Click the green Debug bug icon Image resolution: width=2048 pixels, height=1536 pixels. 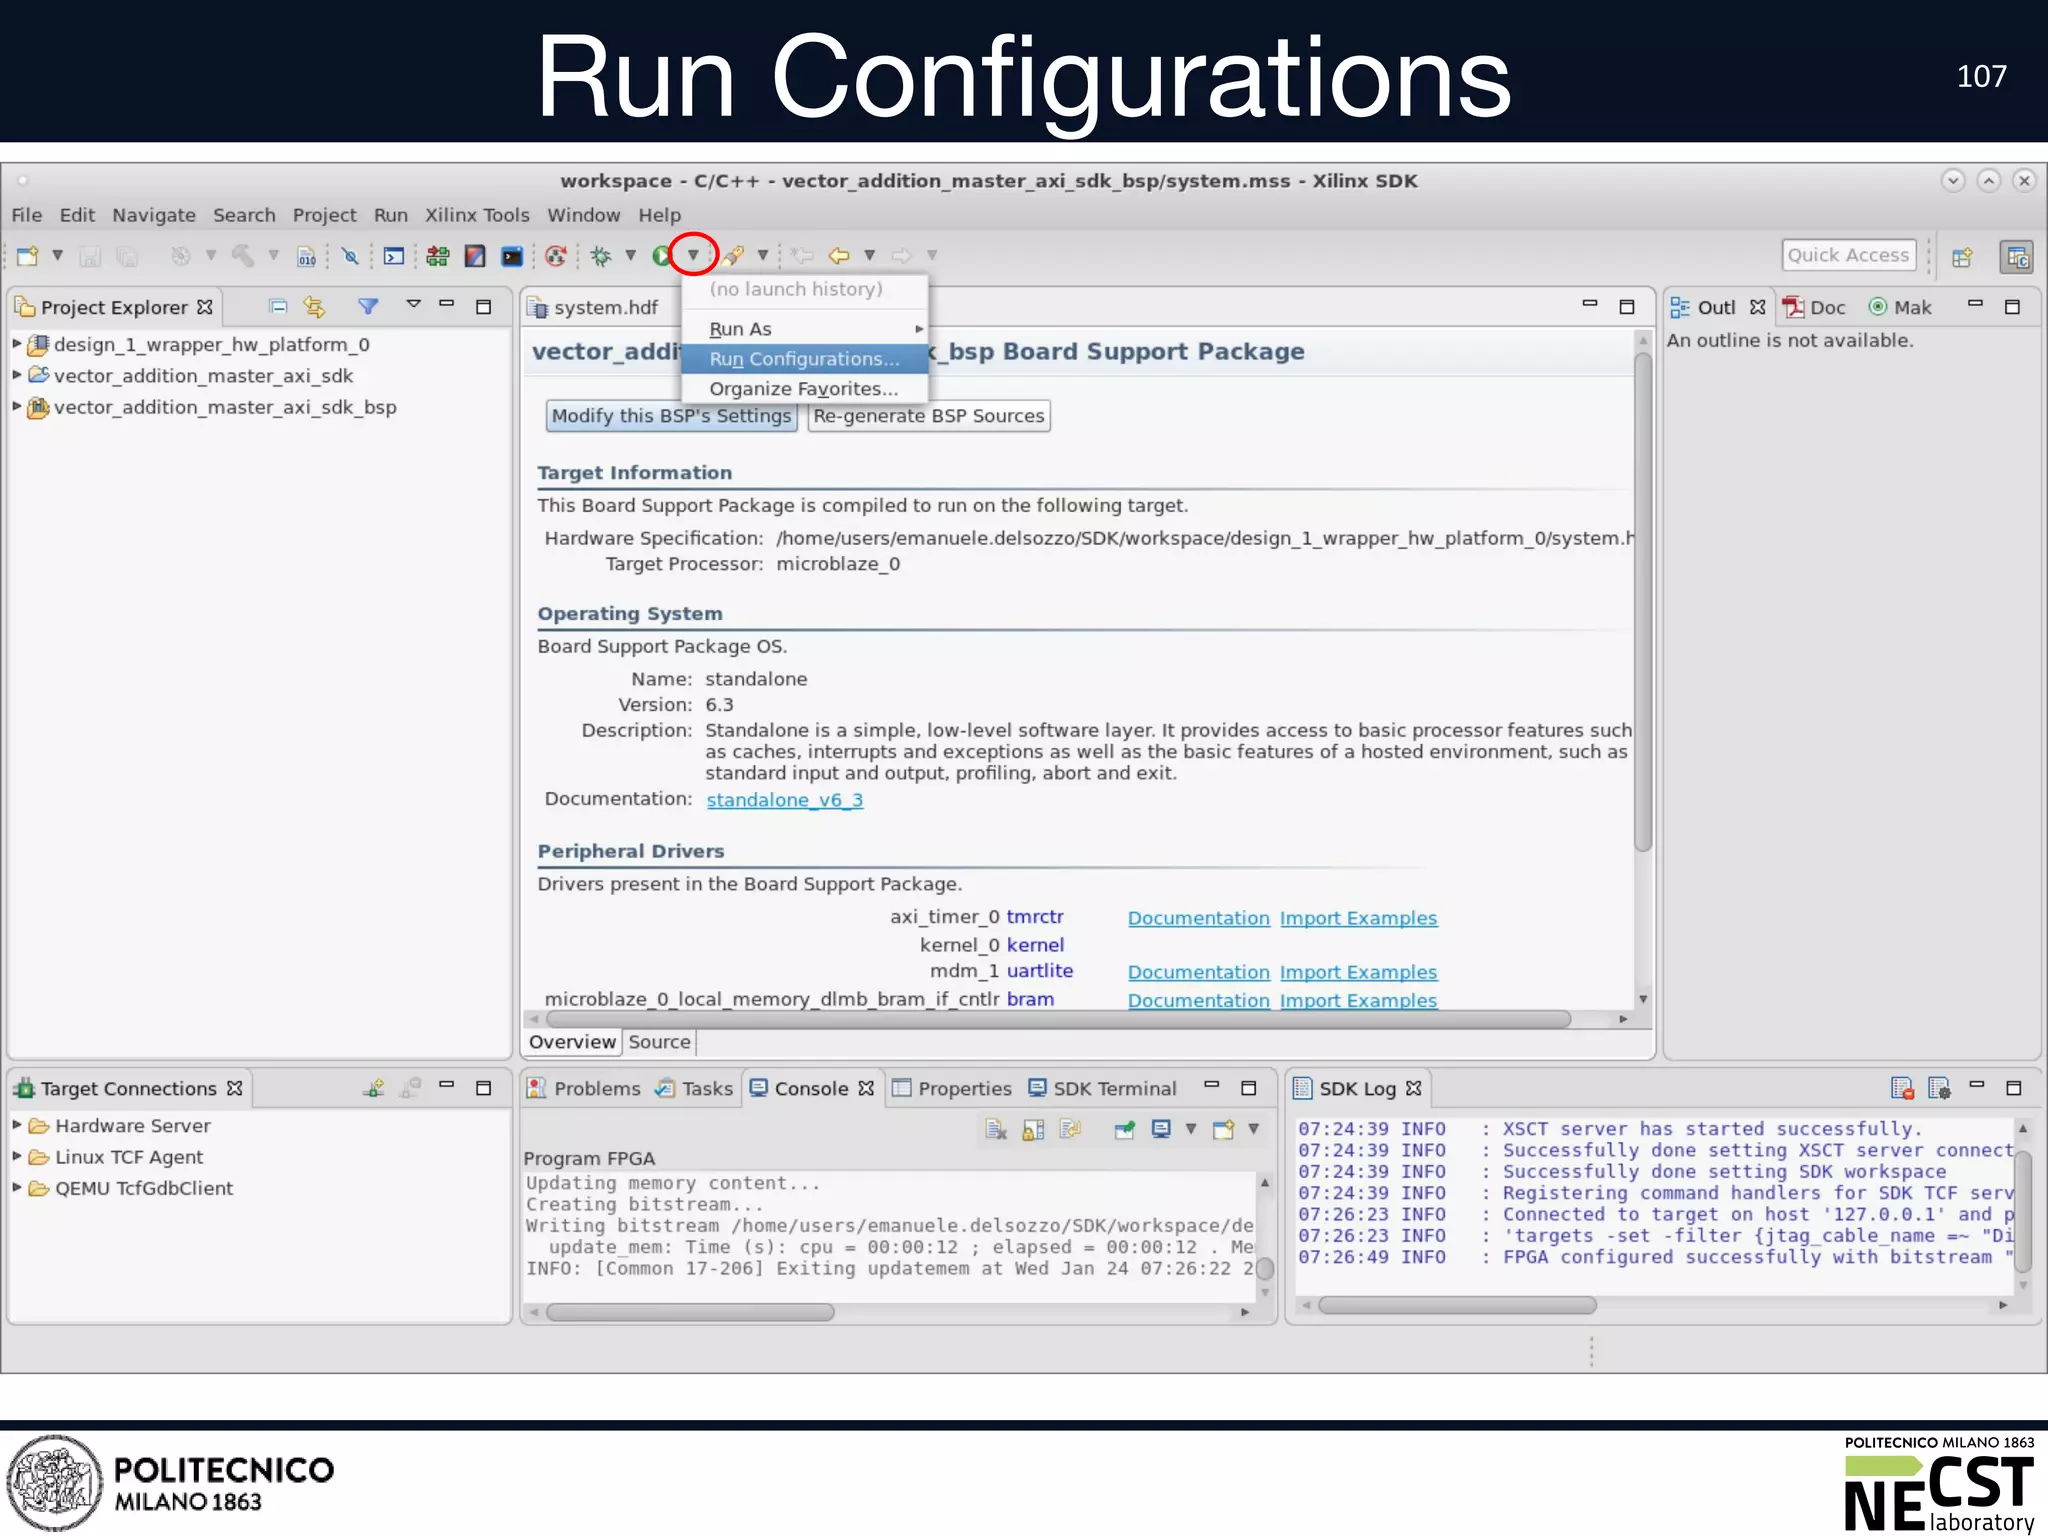tap(601, 256)
